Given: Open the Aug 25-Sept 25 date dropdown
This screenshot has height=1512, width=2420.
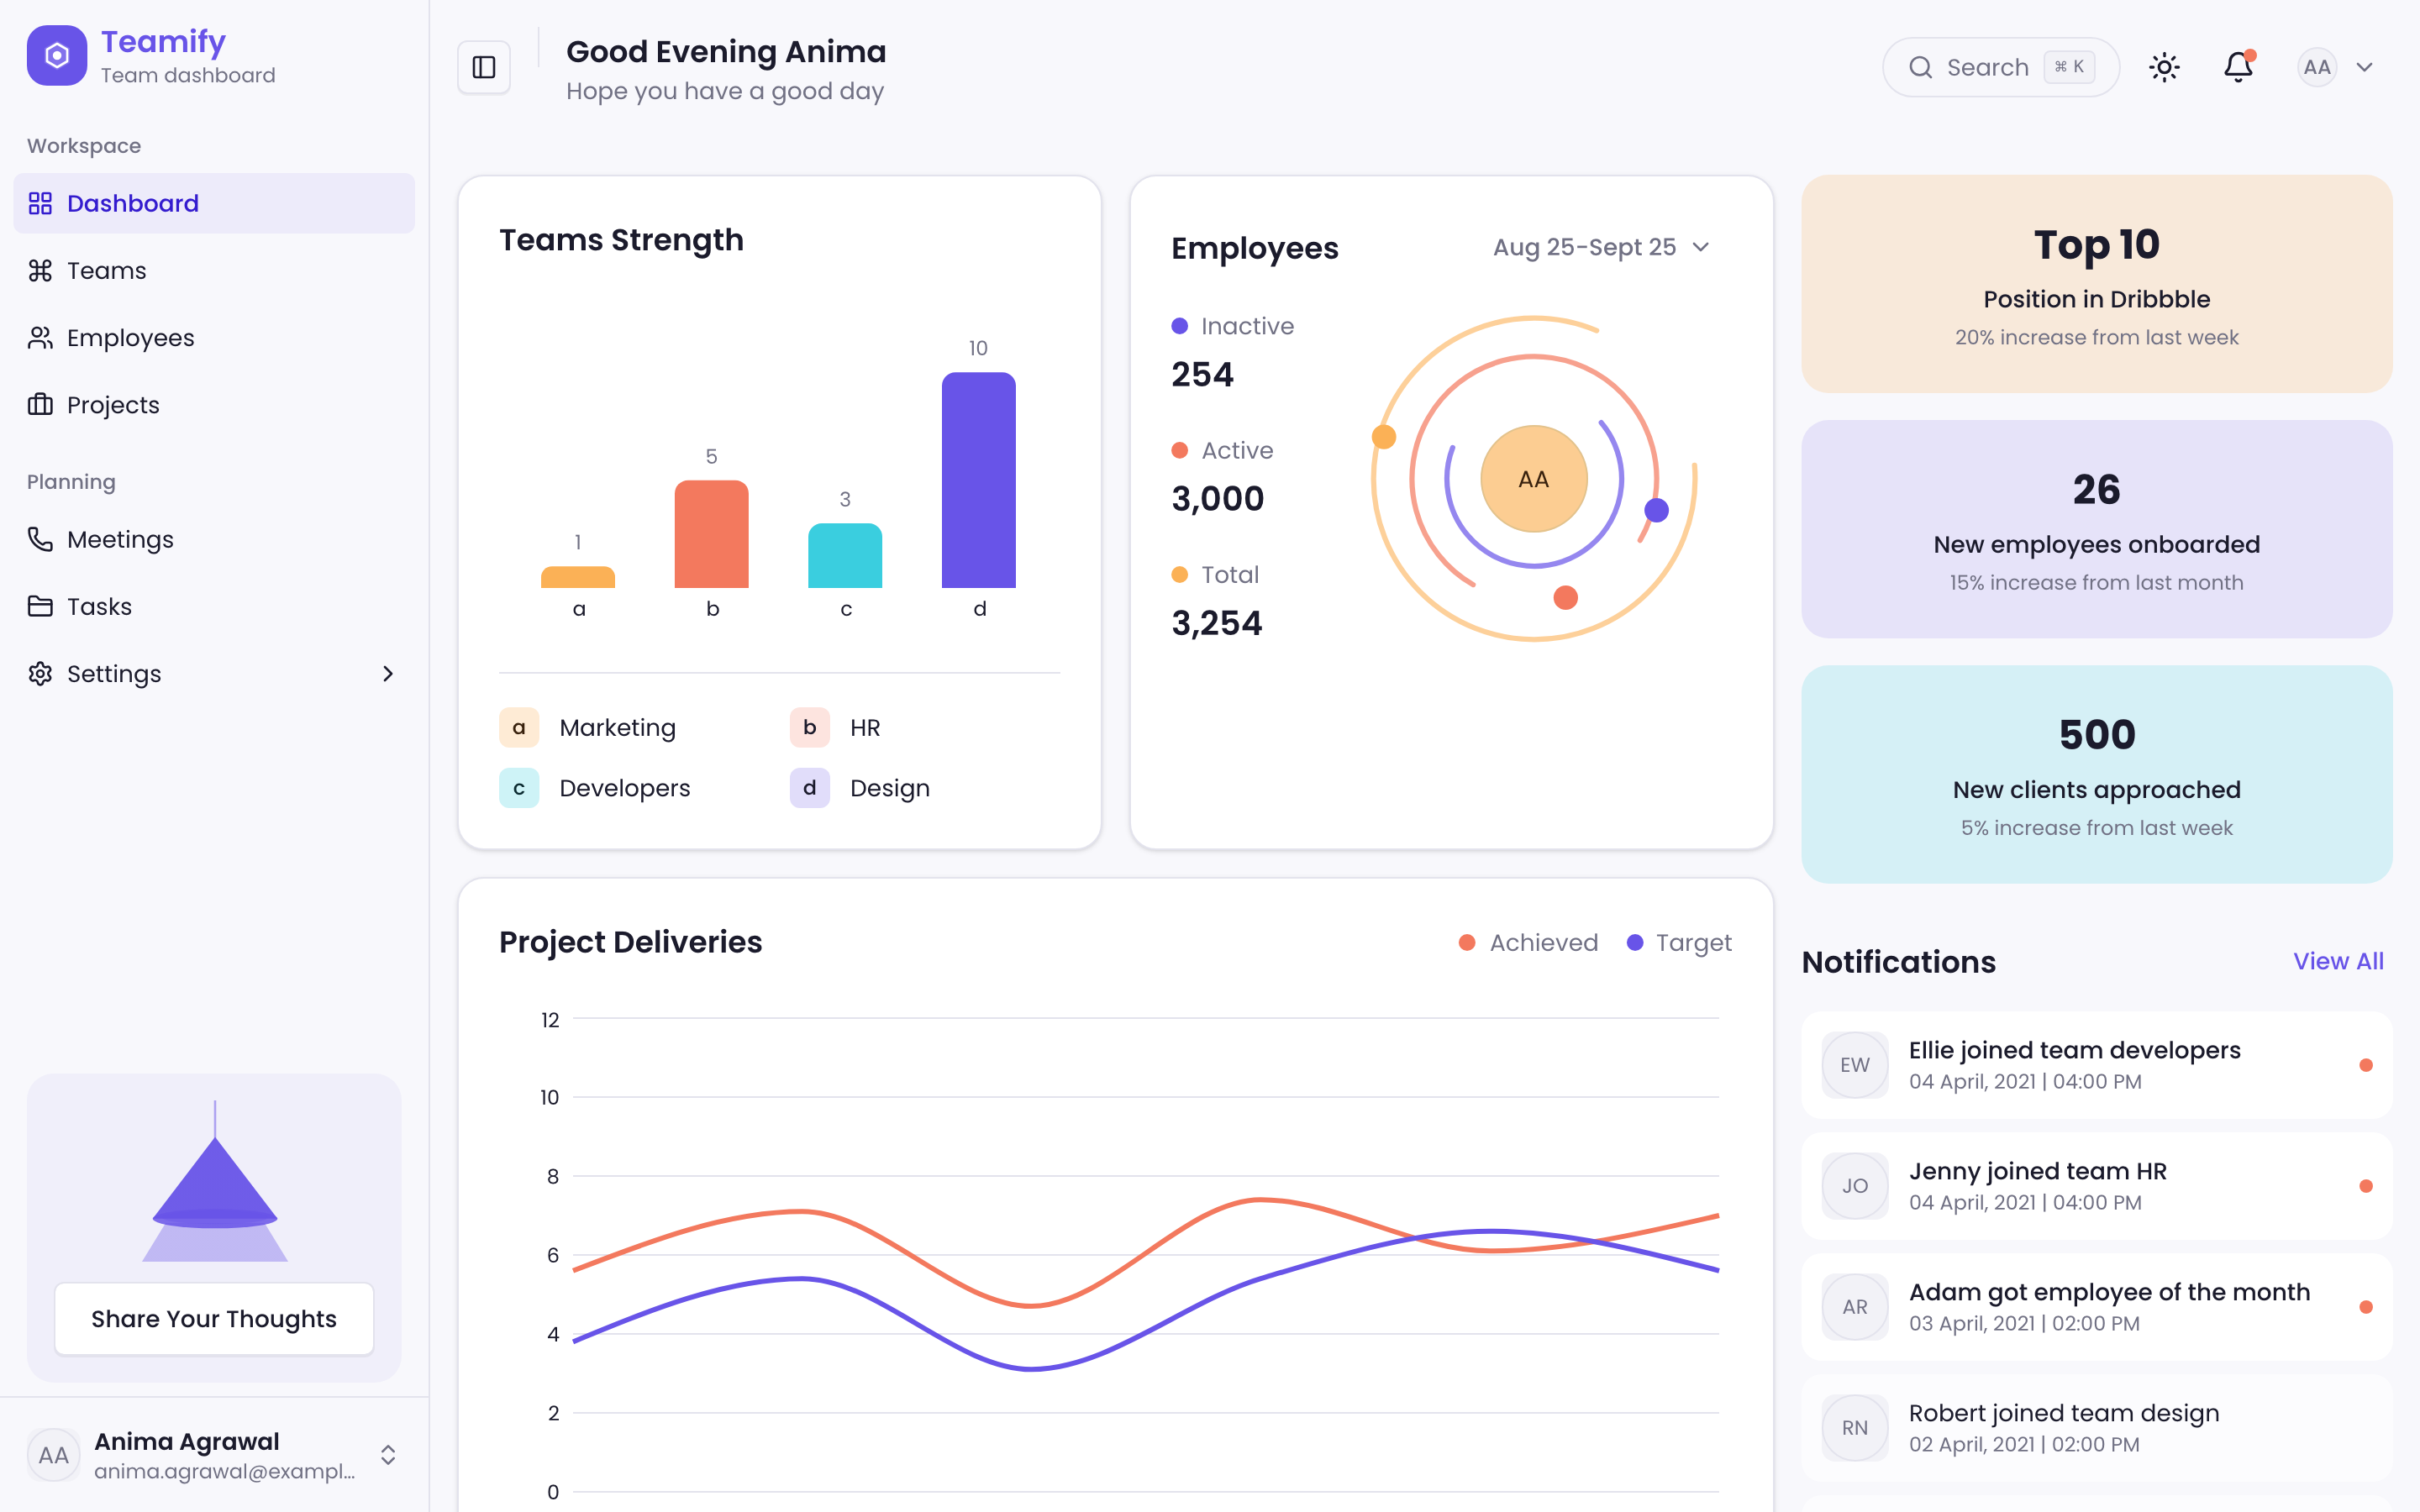Looking at the screenshot, I should tap(1601, 247).
